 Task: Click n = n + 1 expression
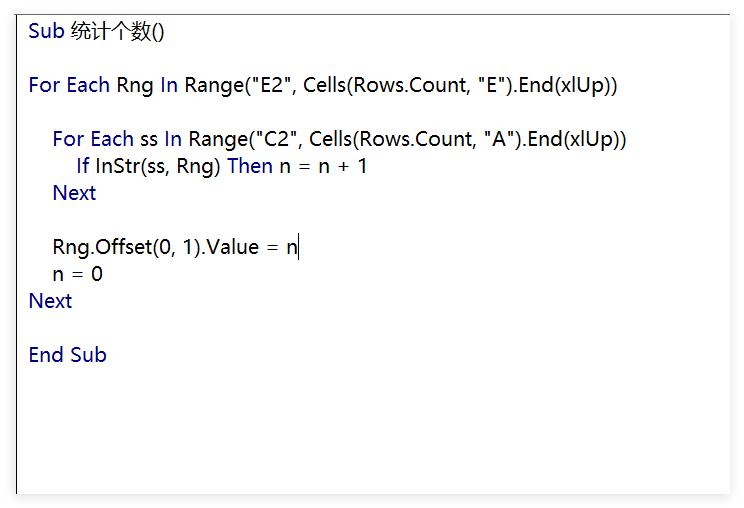coord(323,166)
